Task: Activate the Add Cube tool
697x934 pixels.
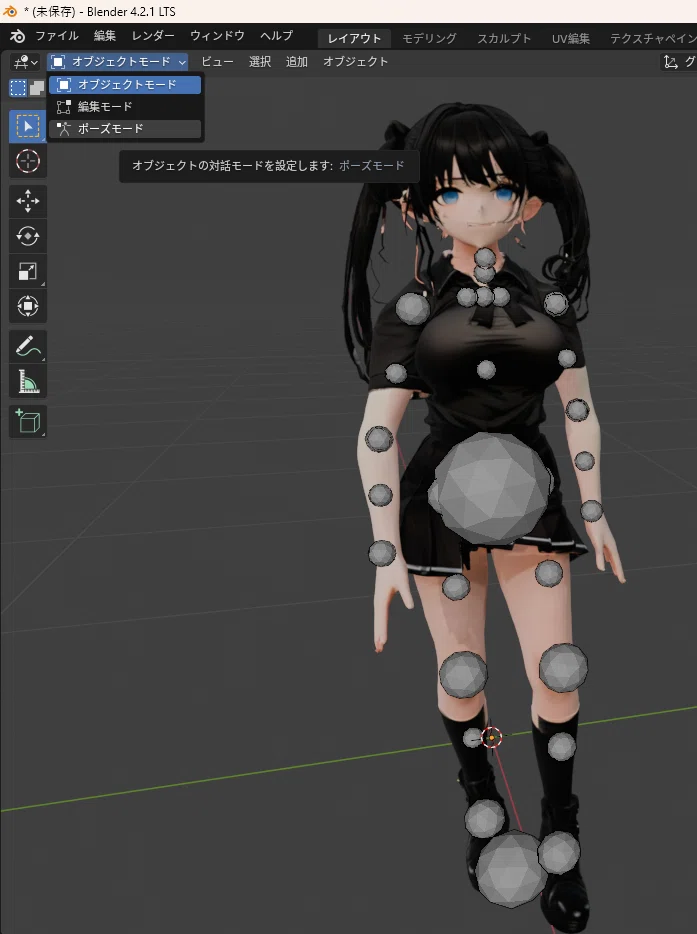Action: [27, 421]
